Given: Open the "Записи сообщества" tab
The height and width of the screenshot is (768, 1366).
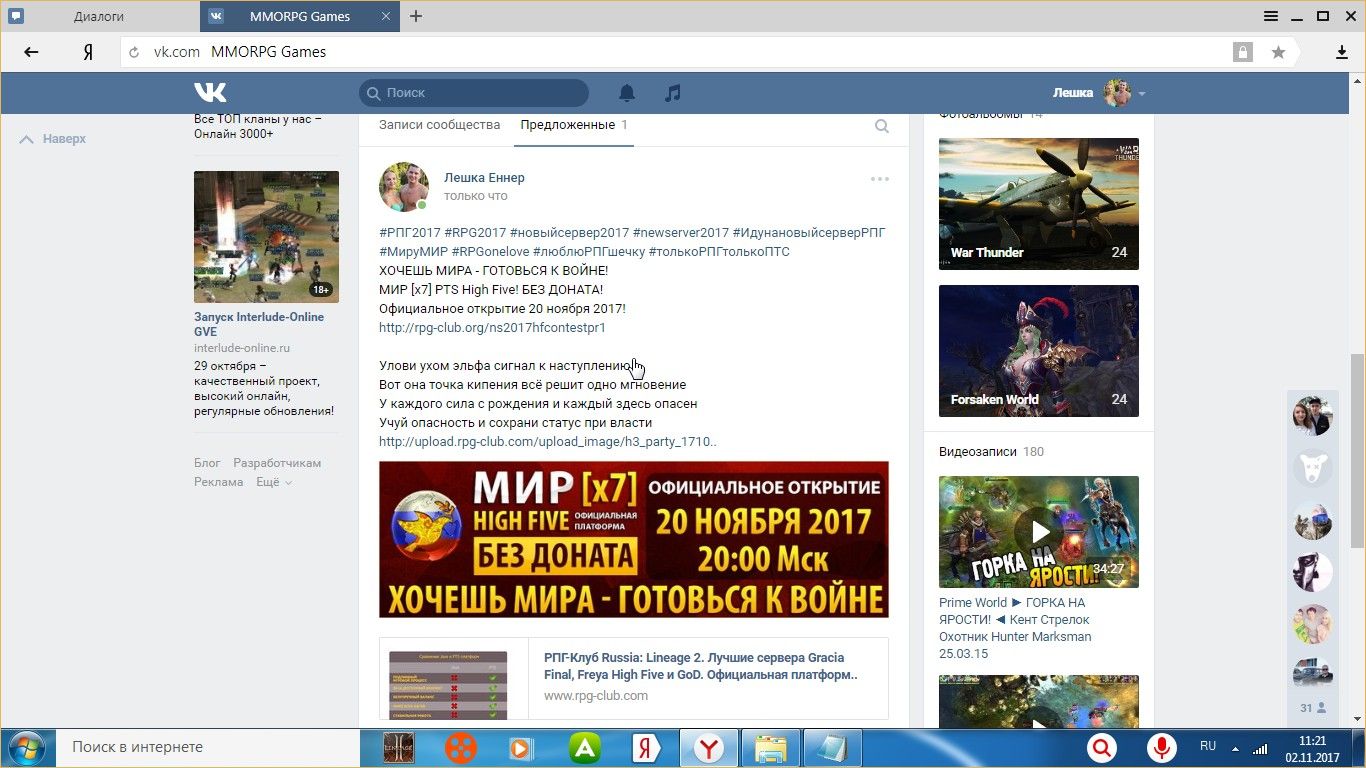Looking at the screenshot, I should point(439,125).
